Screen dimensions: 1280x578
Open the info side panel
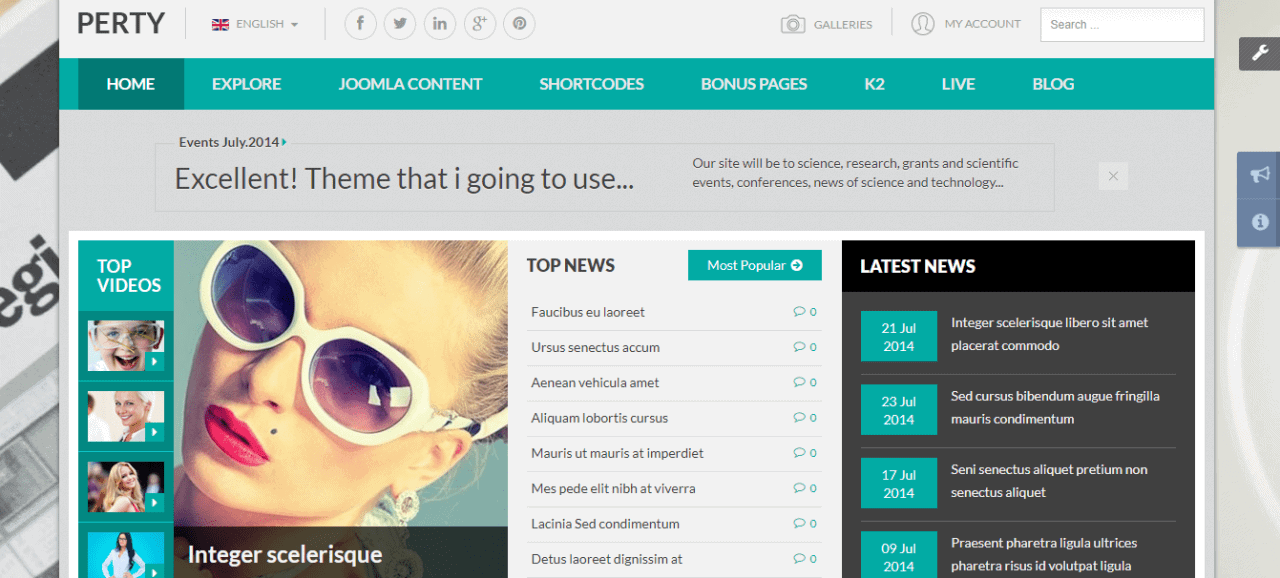(1260, 222)
